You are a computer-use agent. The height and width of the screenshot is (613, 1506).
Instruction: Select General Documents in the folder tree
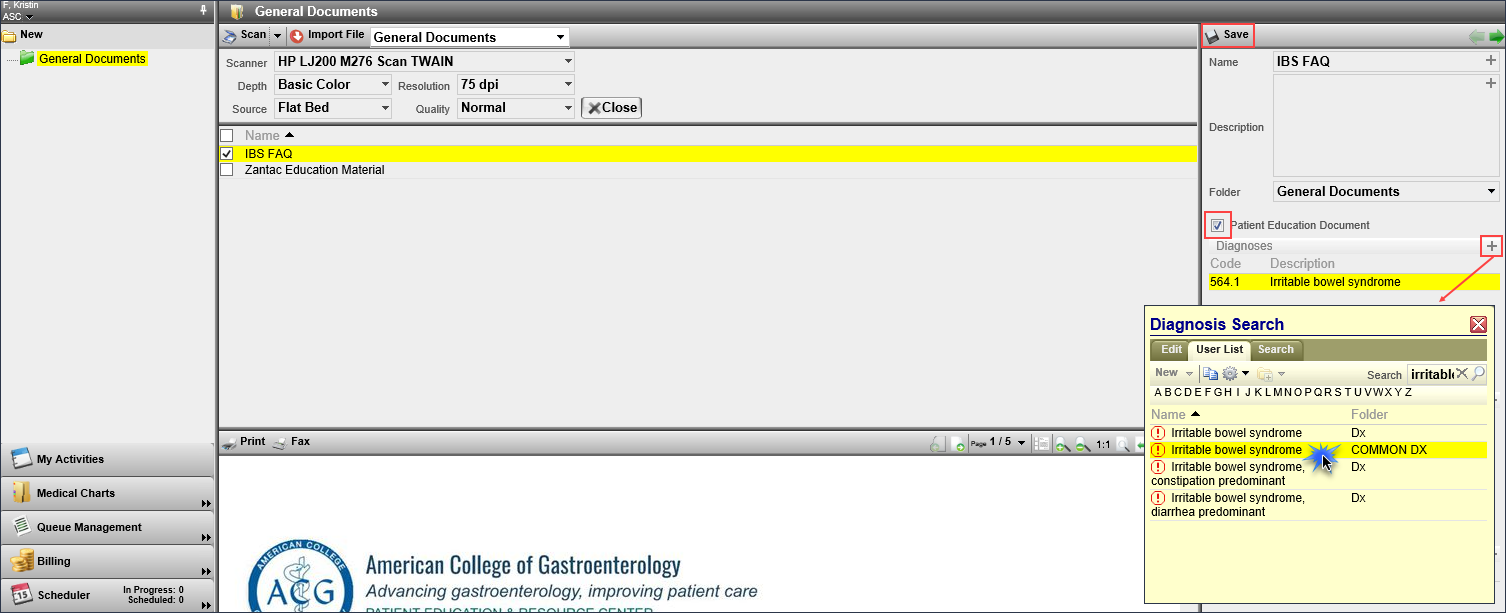pyautogui.click(x=92, y=59)
